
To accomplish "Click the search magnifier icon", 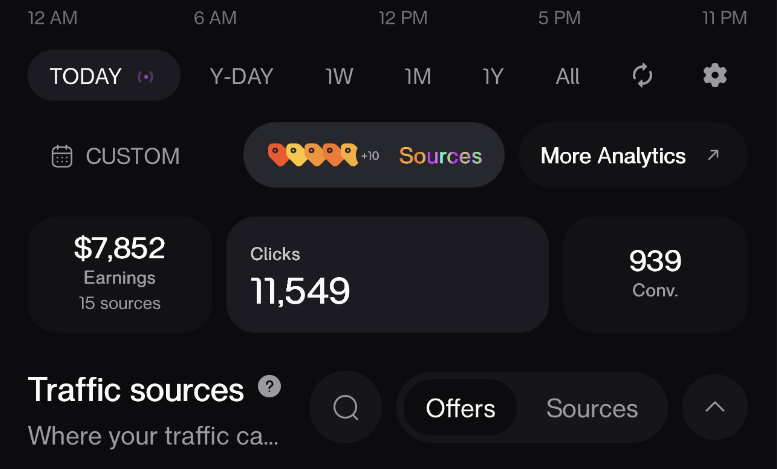I will 345,408.
